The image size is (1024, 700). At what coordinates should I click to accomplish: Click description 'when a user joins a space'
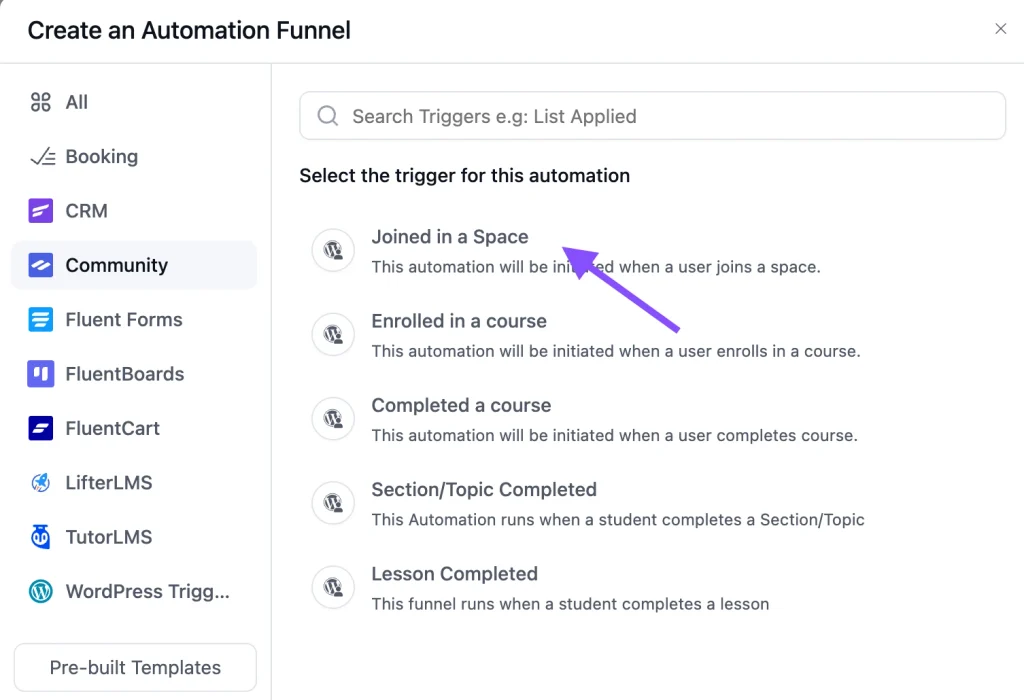click(x=718, y=267)
